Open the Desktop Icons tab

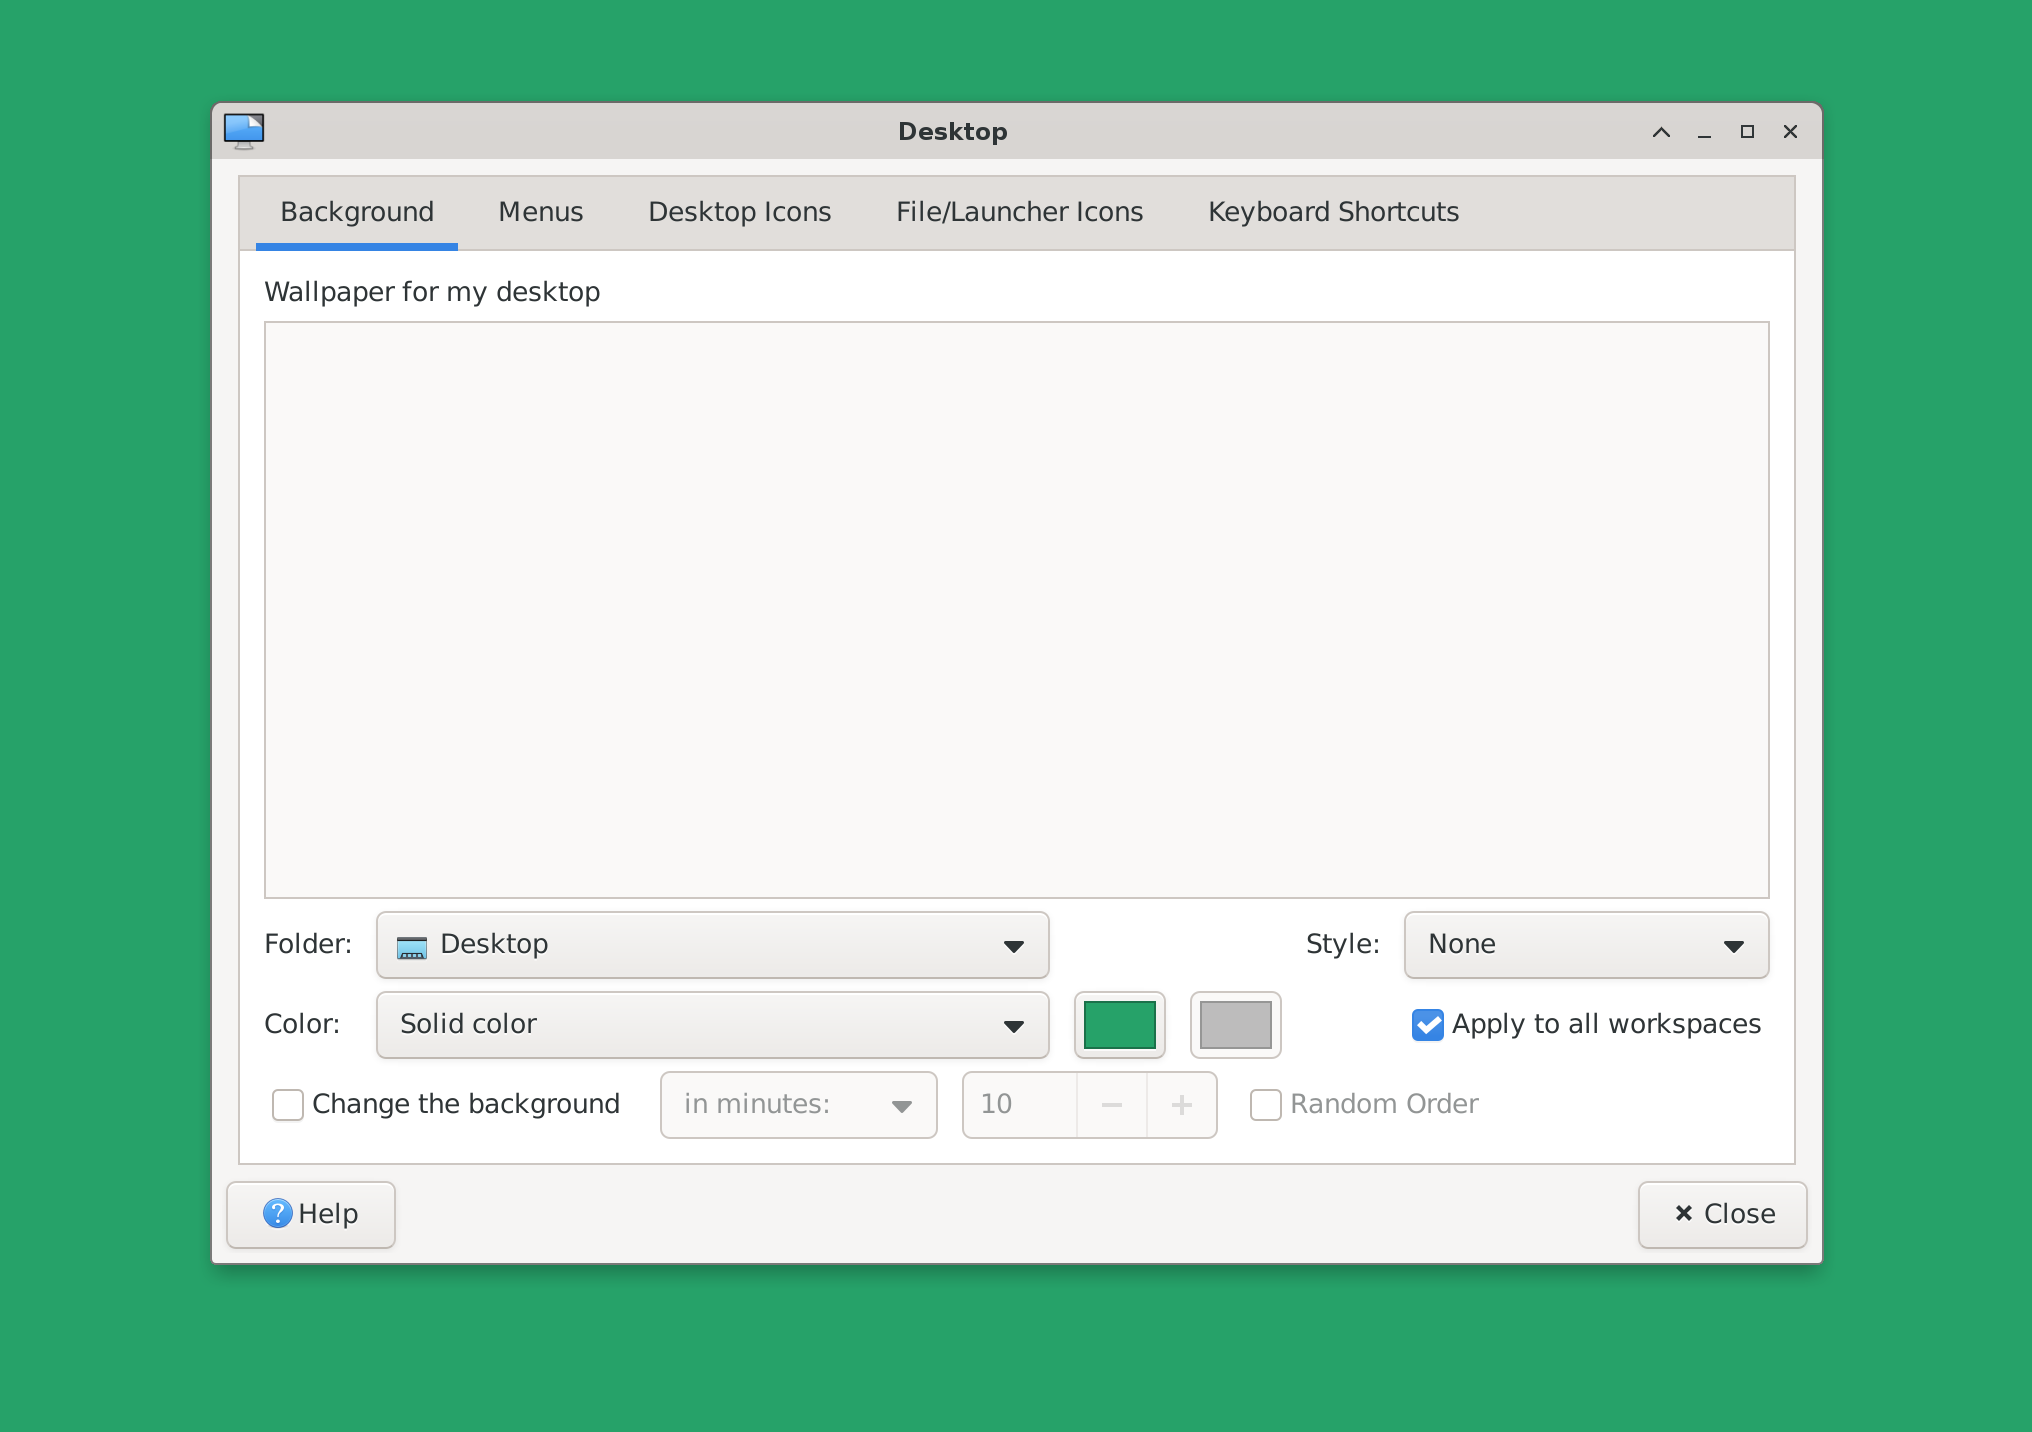pyautogui.click(x=739, y=212)
